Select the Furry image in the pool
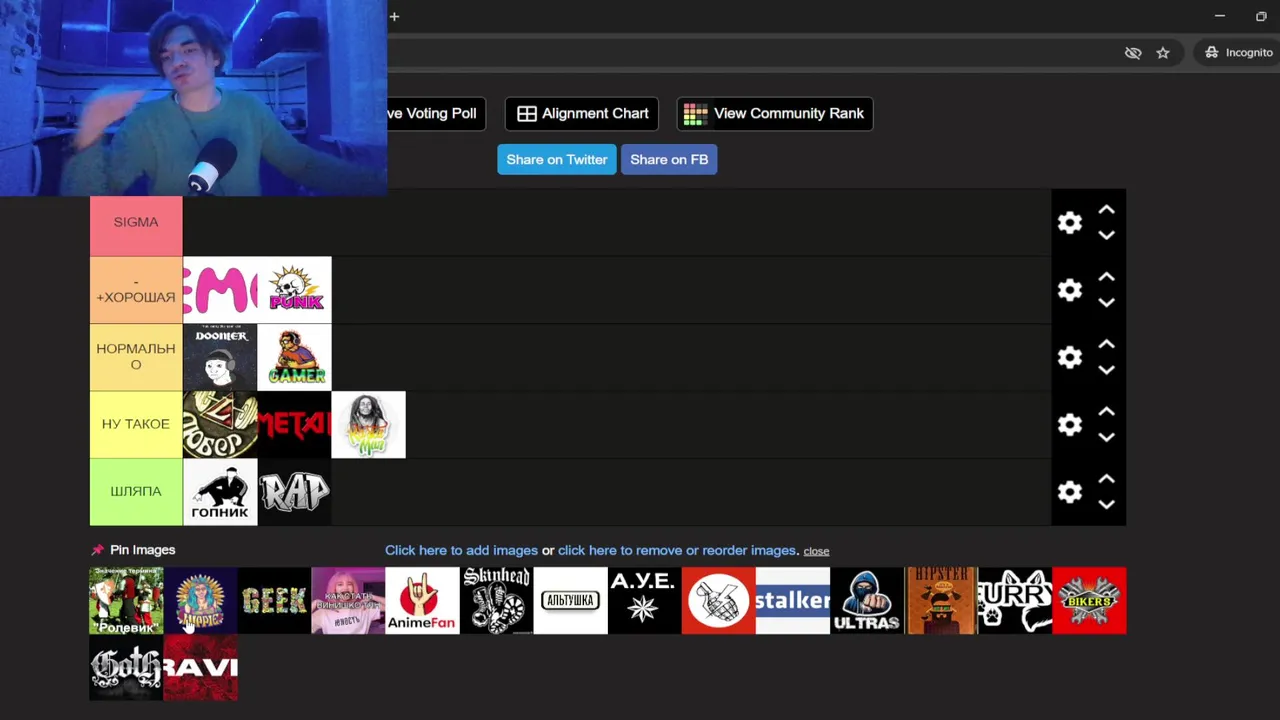Viewport: 1280px width, 720px height. tap(1014, 600)
